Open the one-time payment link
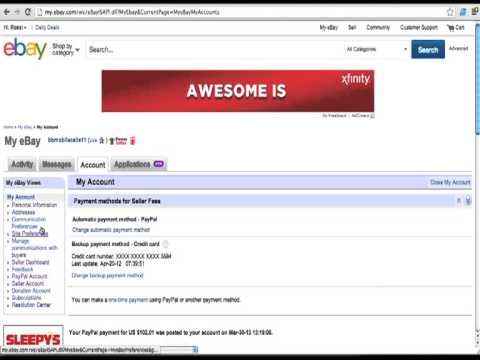480x360 pixels. (x=128, y=300)
